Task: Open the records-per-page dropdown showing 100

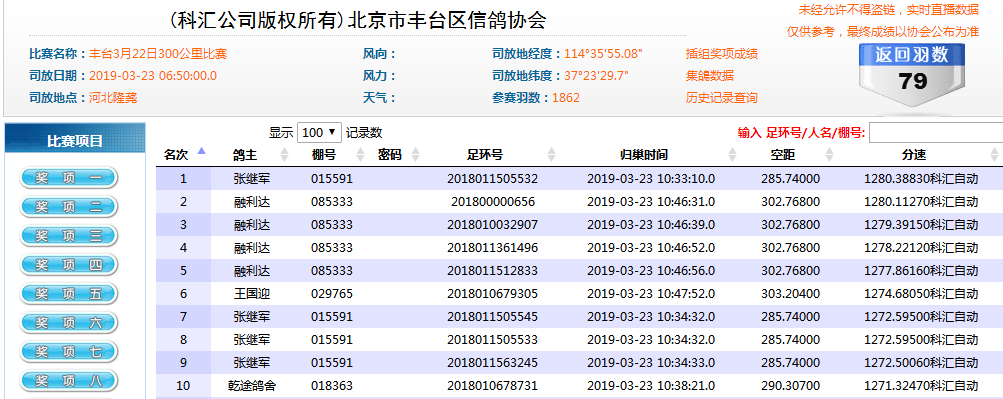Action: (x=319, y=133)
